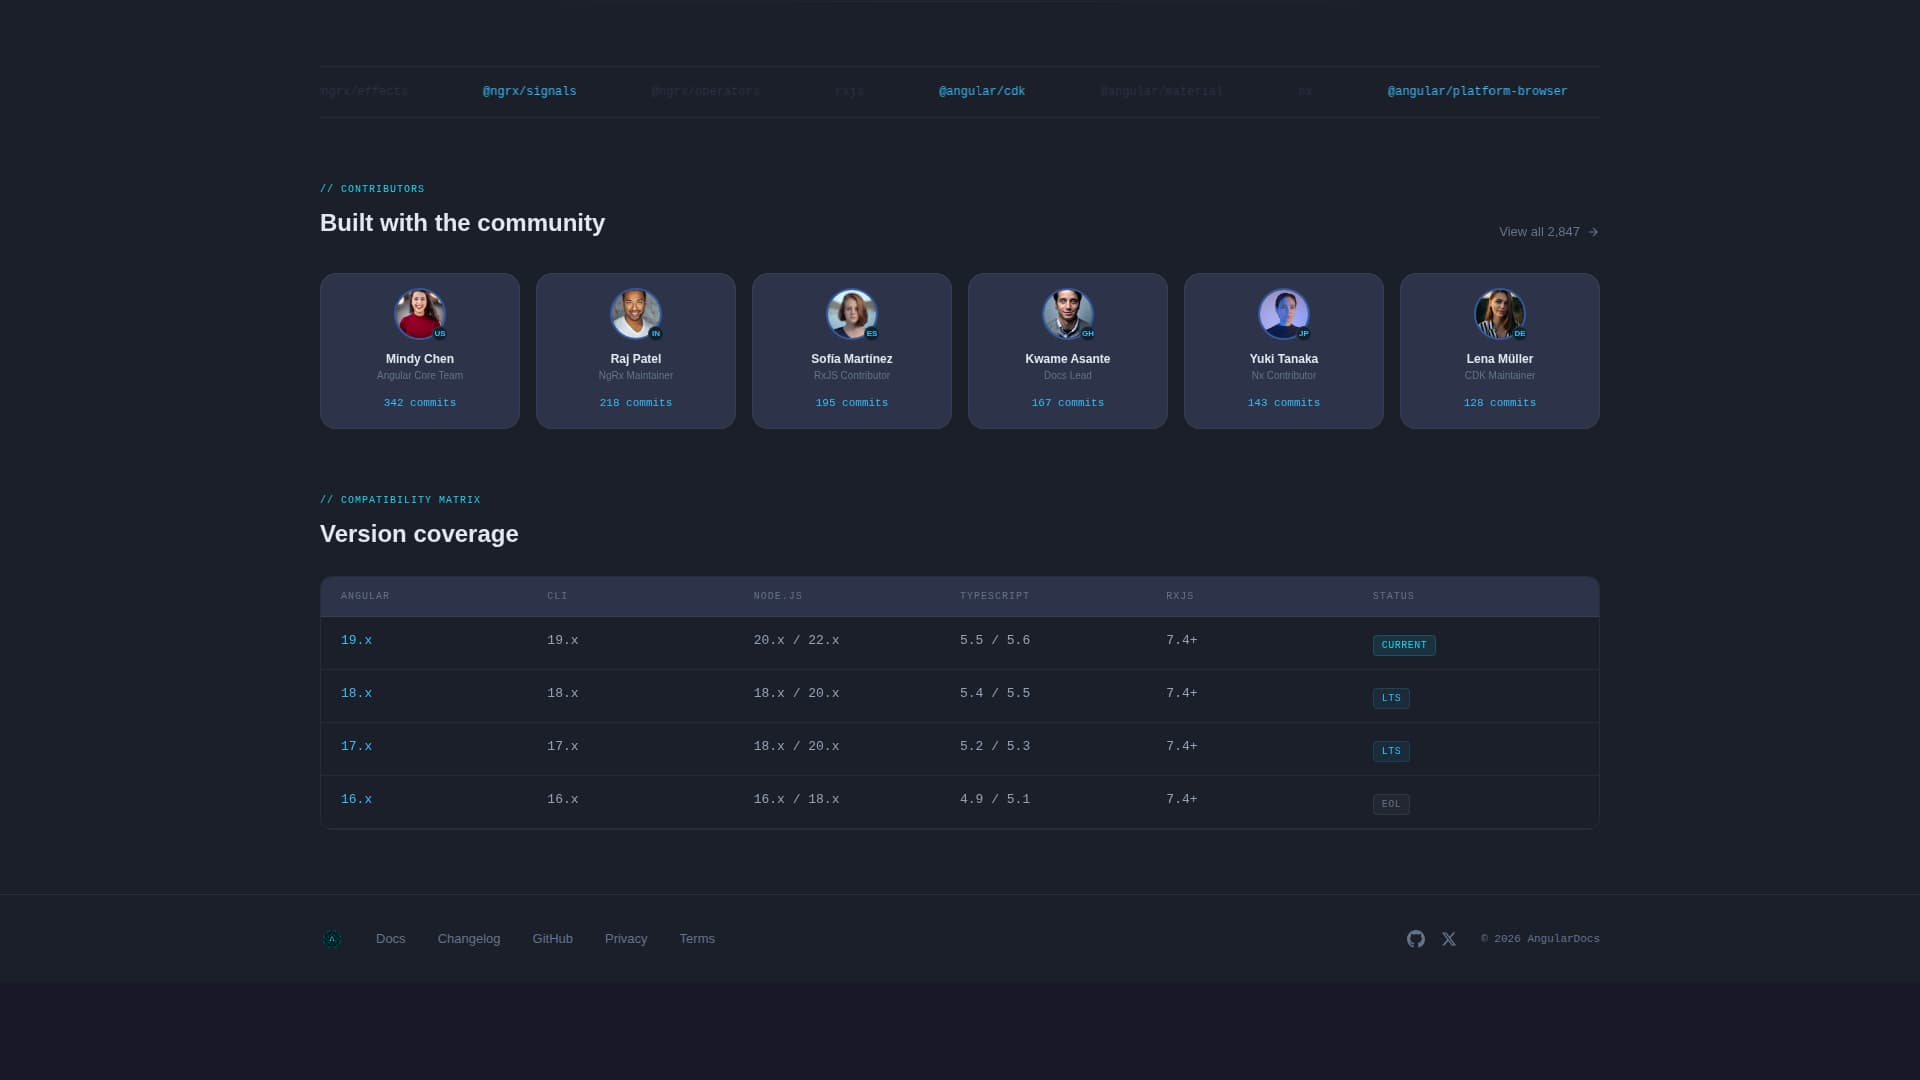Open the Changelog page

pos(468,939)
